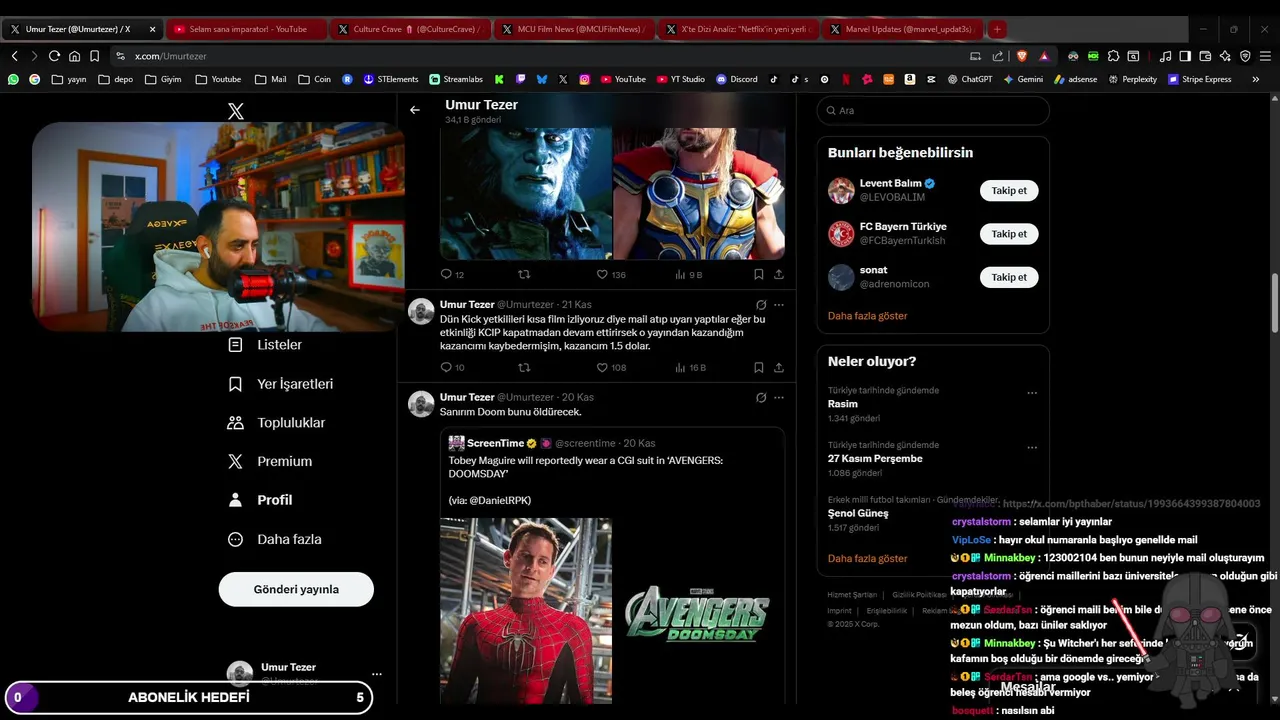The height and width of the screenshot is (720, 1280).
Task: Open the ScreenTime quoted tweet author
Action: pos(495,443)
